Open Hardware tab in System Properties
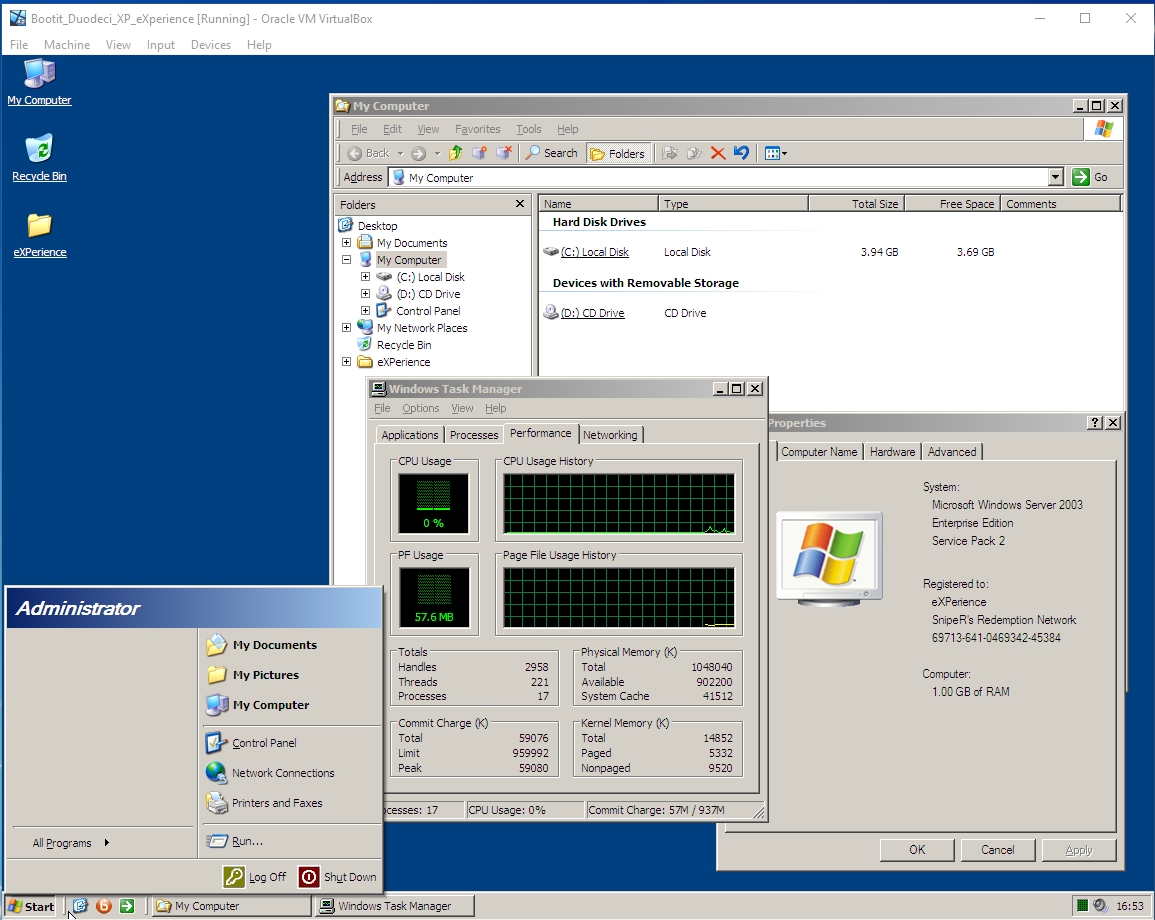 point(892,452)
